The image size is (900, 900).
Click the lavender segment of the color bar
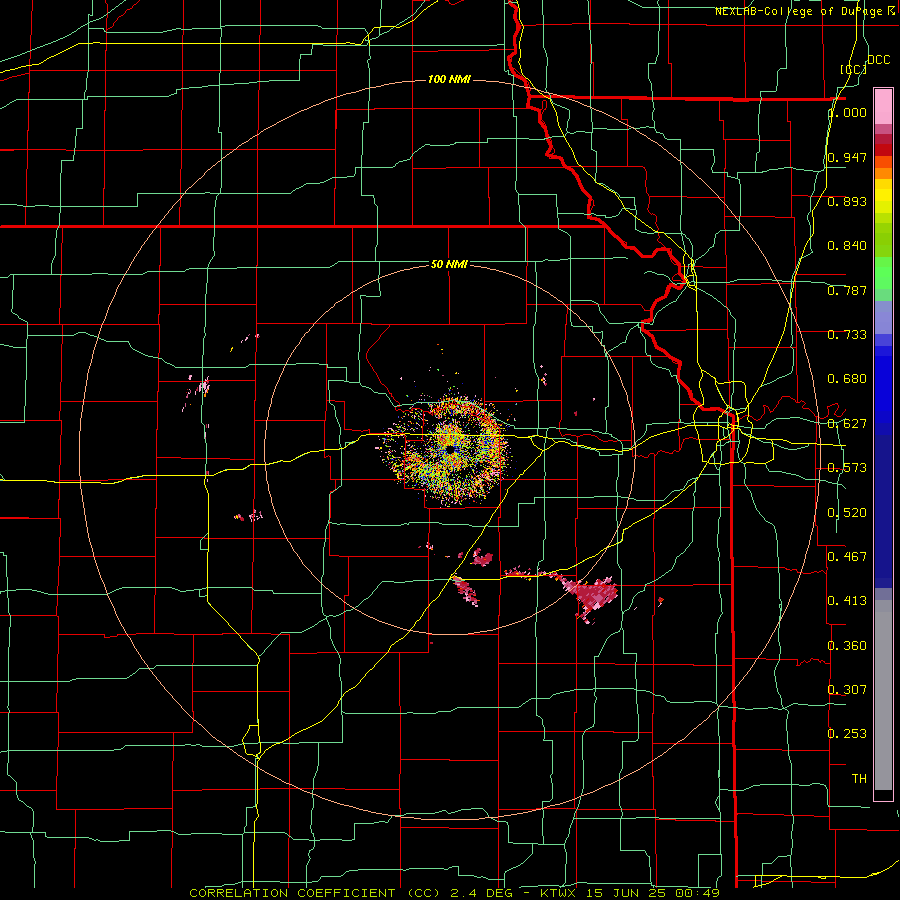click(883, 317)
